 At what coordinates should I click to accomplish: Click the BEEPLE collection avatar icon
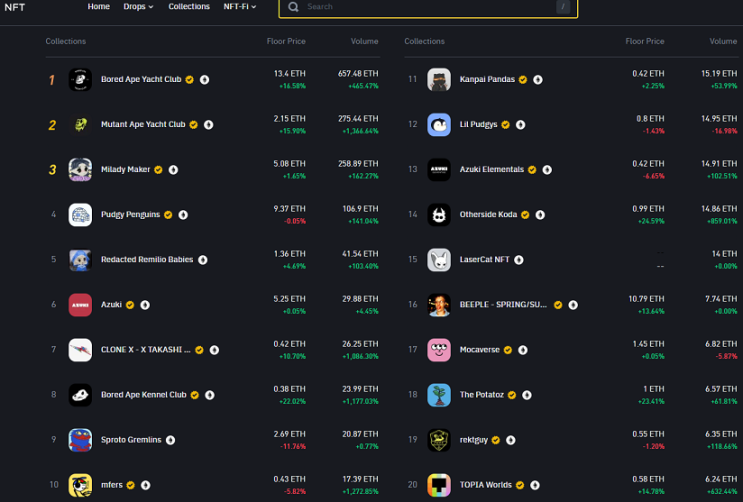tap(439, 305)
